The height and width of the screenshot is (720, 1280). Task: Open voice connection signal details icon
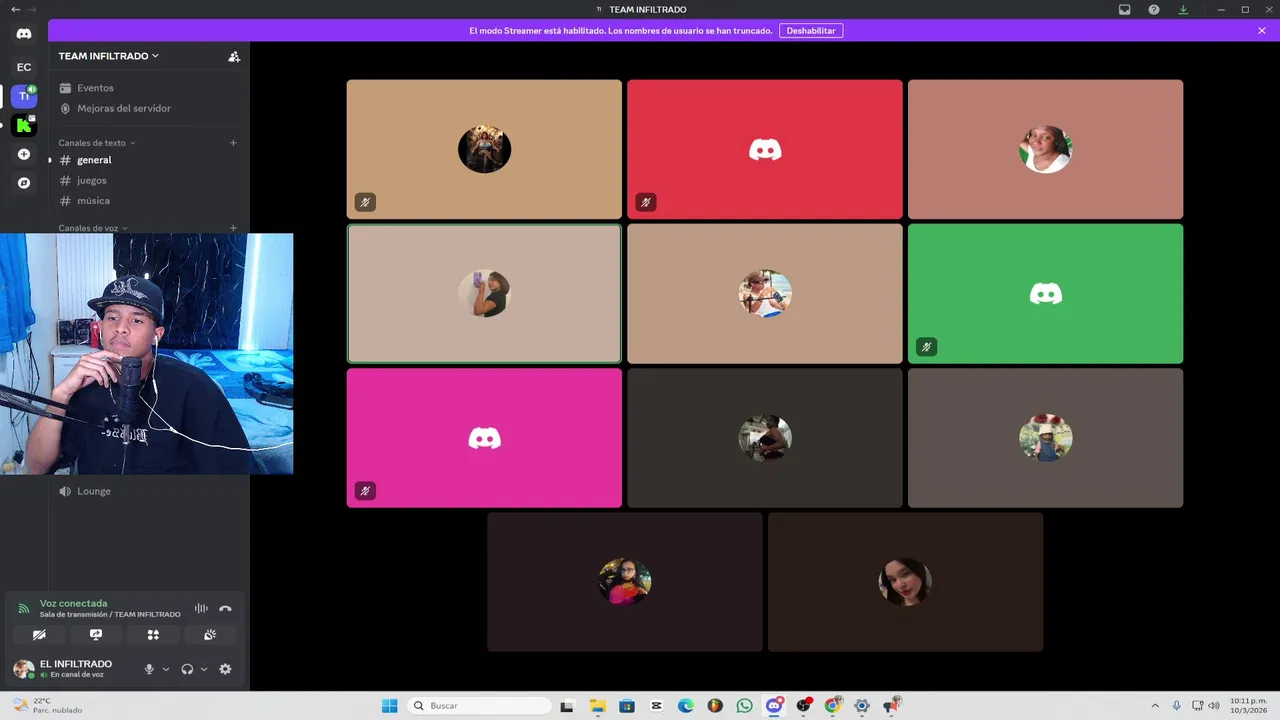click(24, 608)
